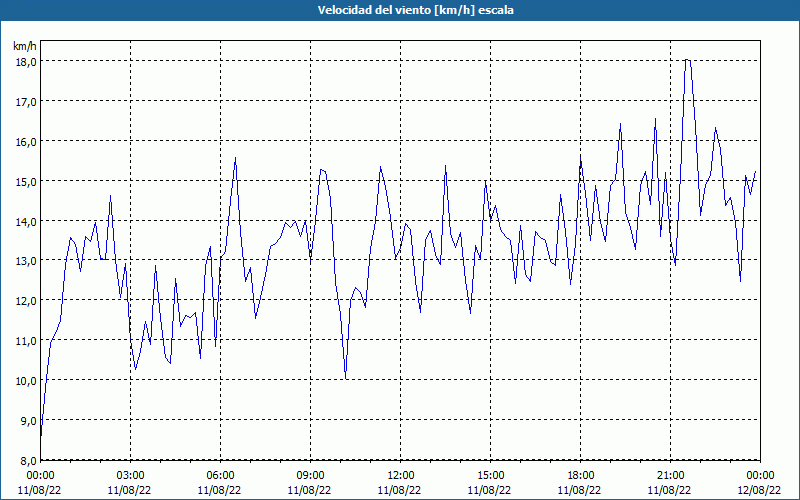Click the '15:00' time axis label
This screenshot has height=500, width=800.
(x=490, y=476)
